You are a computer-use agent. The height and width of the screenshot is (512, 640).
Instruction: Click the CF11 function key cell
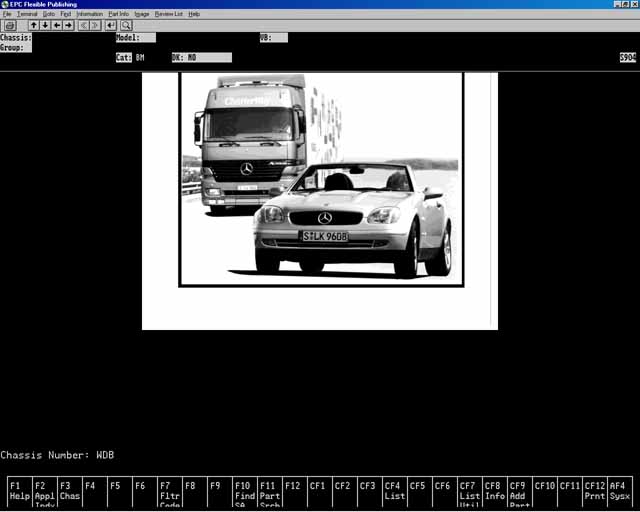click(x=570, y=492)
